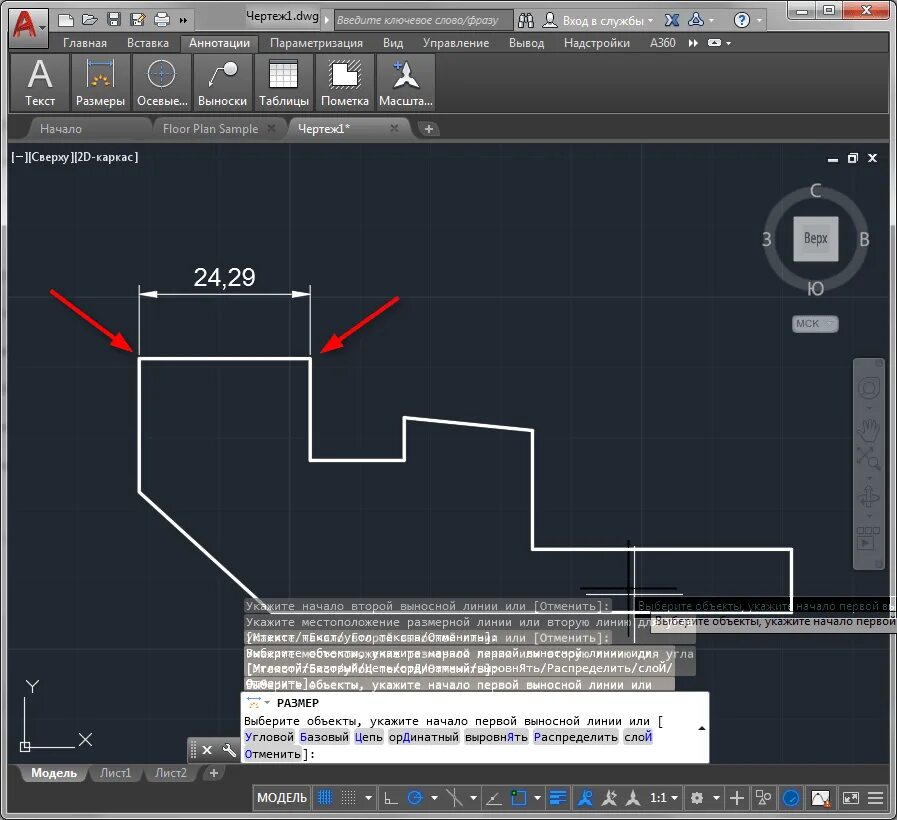This screenshot has height=820, width=897.
Task: Click the Print (plot) icon
Action: point(162,20)
